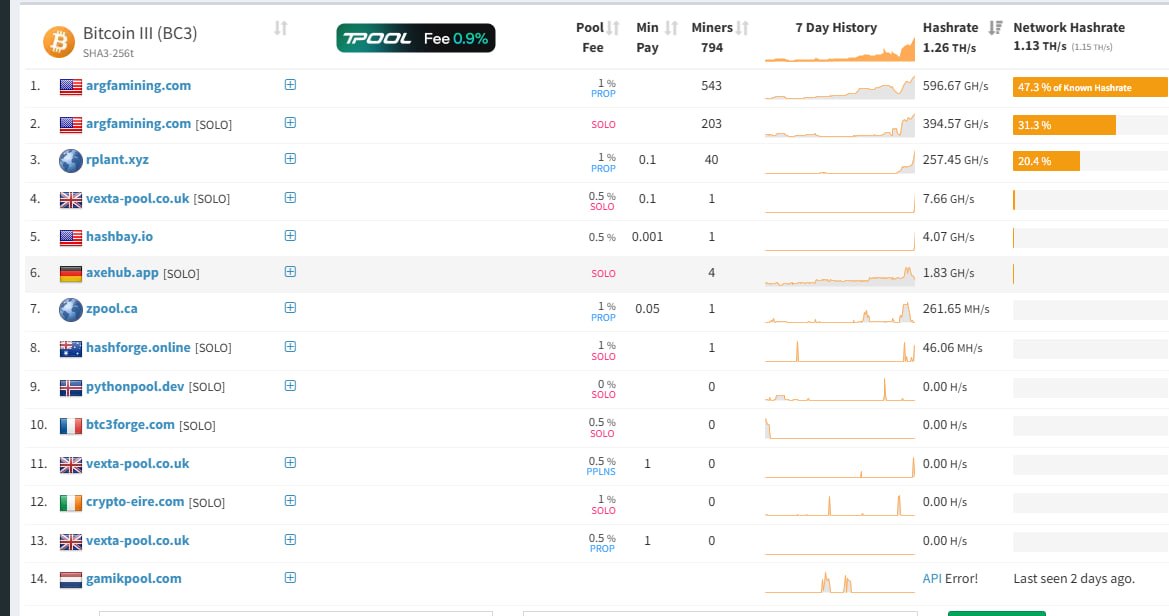Click the French flag beside btc3forge.com
Viewport: 1169px width, 616px height.
tap(71, 426)
